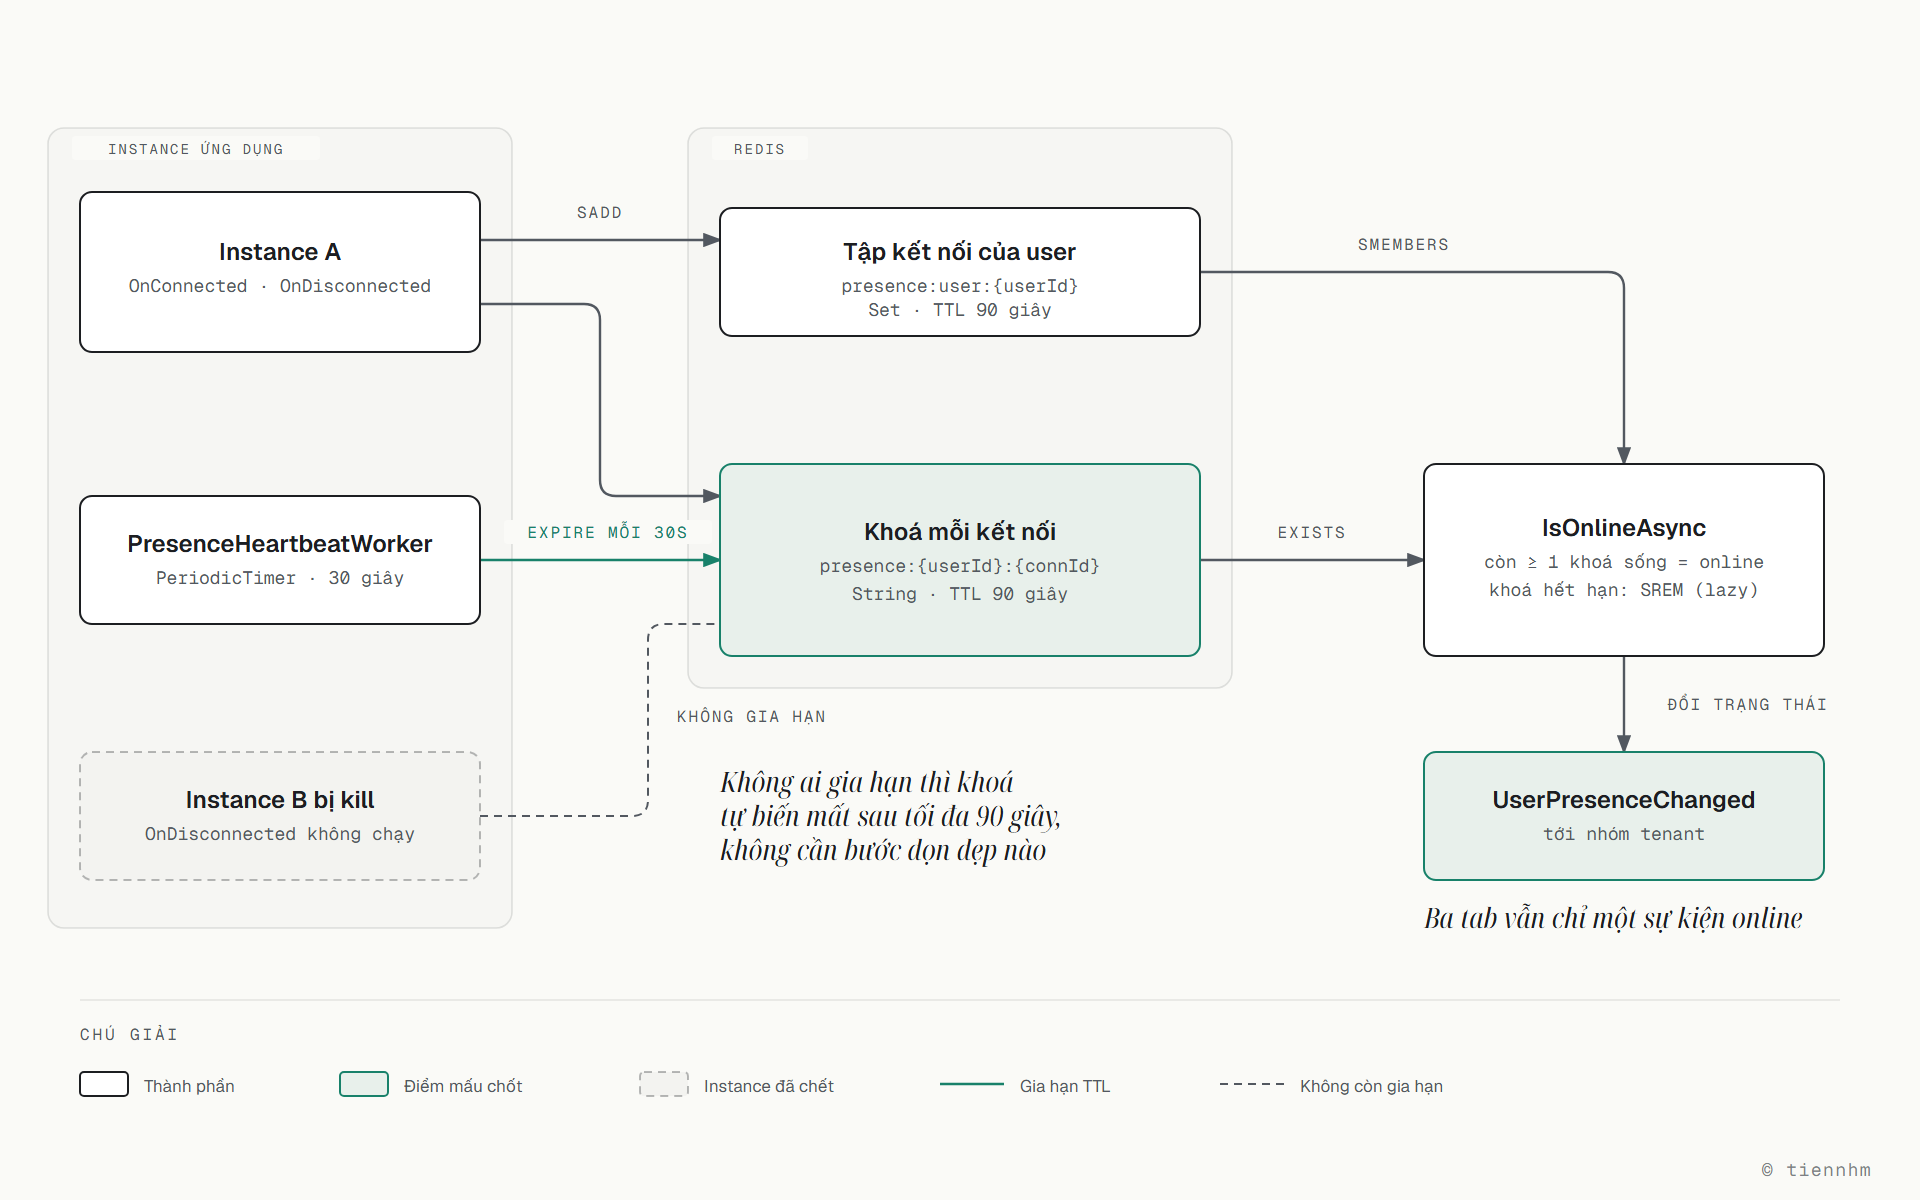
Task: Click the OnDisconnected không chạy text
Action: (x=280, y=834)
